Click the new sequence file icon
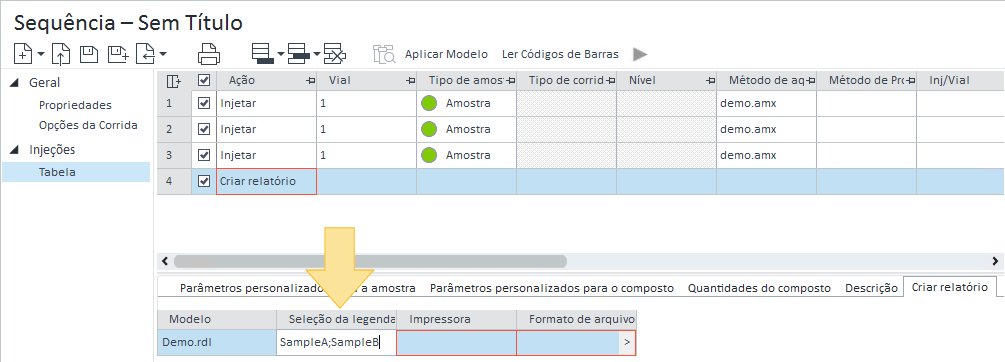1005x362 pixels. [24, 54]
